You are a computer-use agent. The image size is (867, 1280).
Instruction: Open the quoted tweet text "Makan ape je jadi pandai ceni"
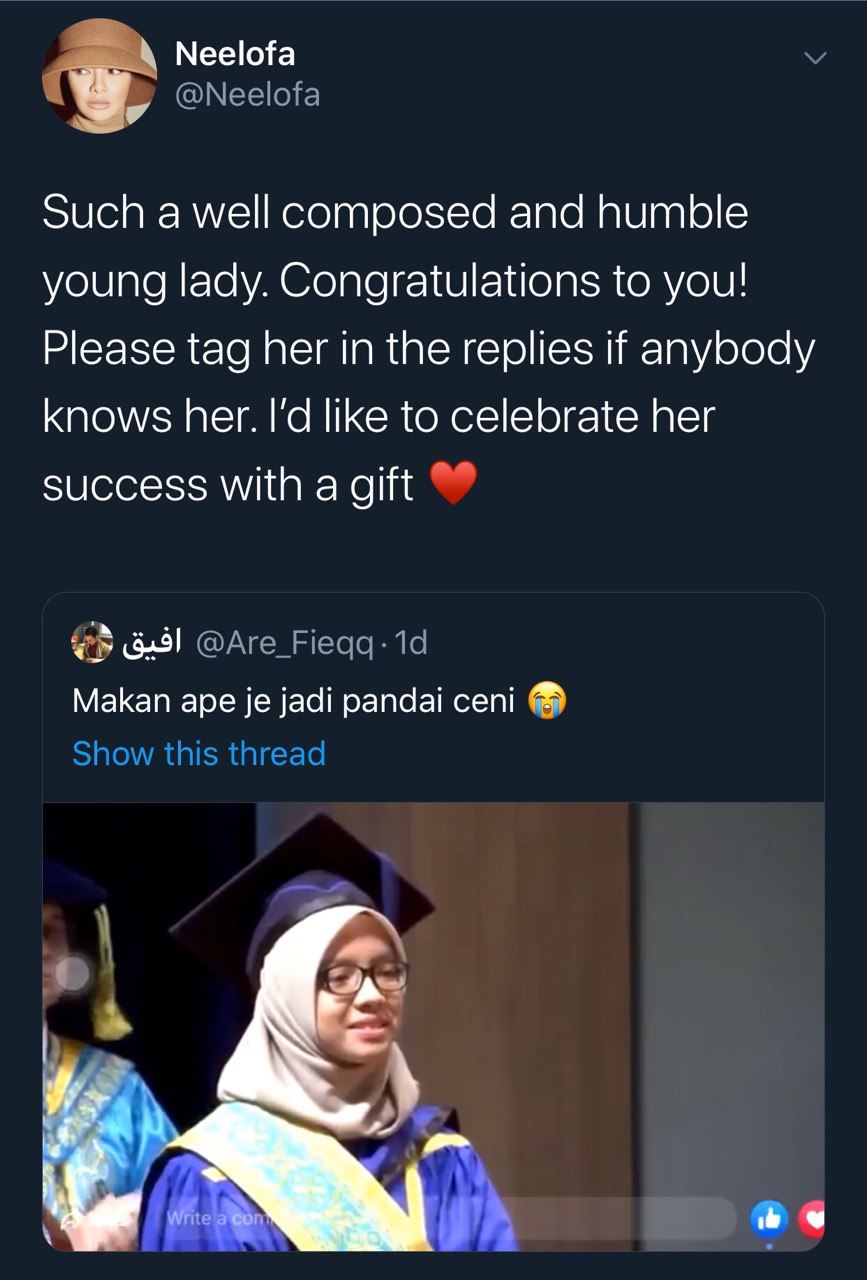(x=293, y=700)
